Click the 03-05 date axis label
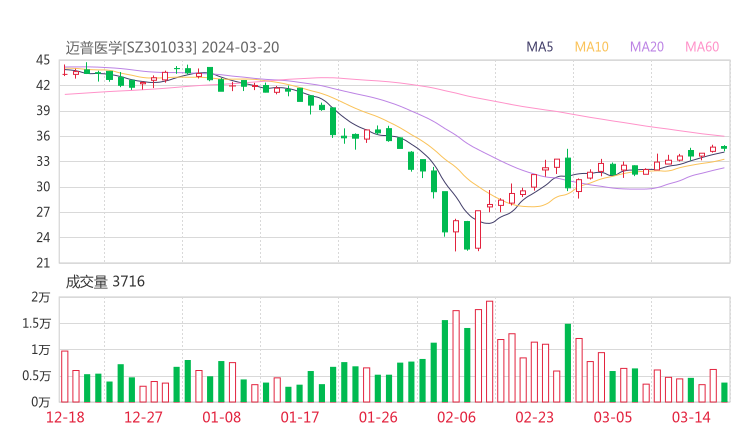 tap(613, 417)
